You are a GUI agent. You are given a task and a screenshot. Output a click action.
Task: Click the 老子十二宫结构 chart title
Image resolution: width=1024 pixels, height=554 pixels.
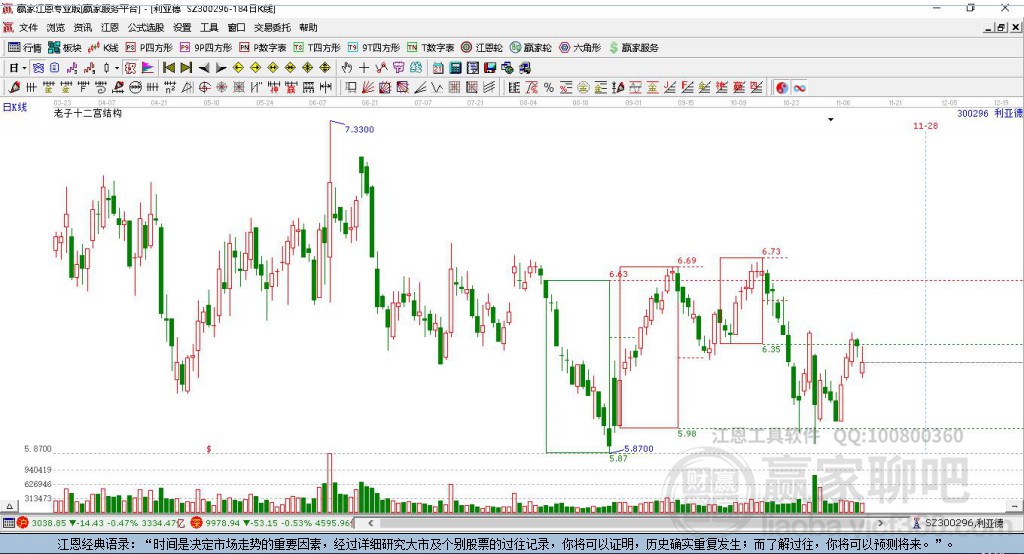tap(88, 113)
